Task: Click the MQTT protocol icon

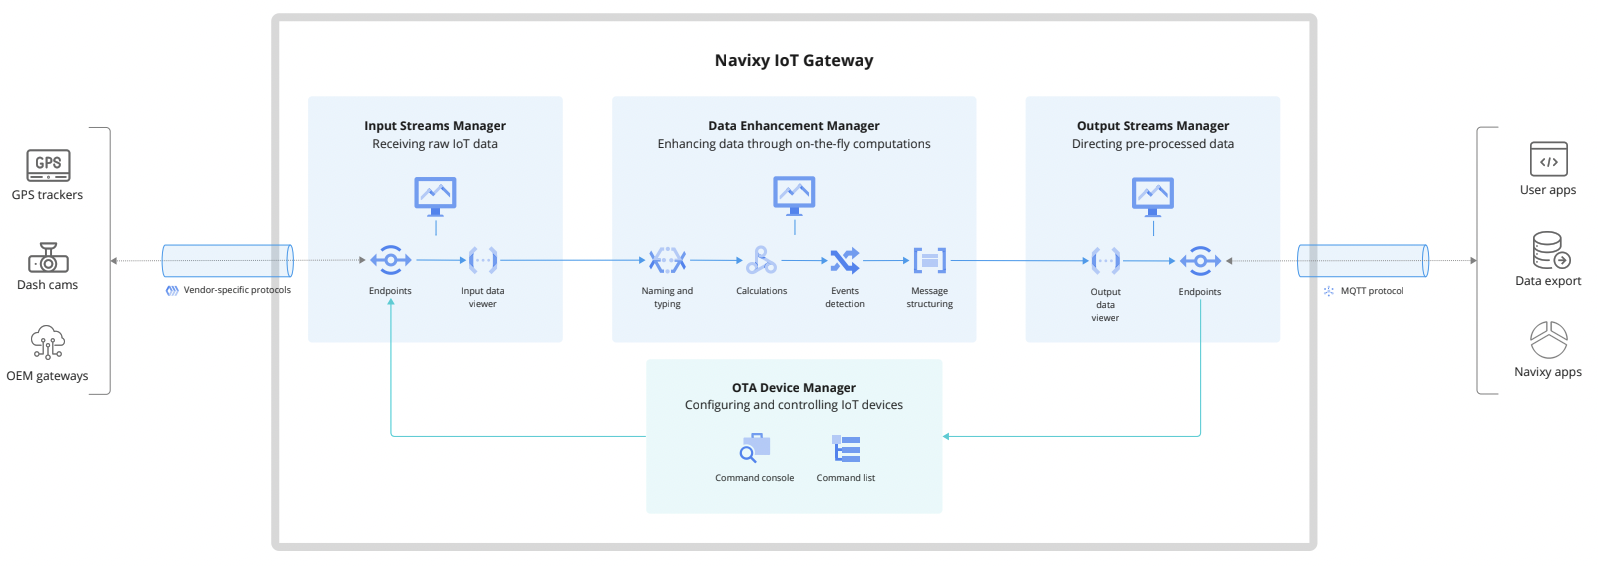Action: 1329,291
